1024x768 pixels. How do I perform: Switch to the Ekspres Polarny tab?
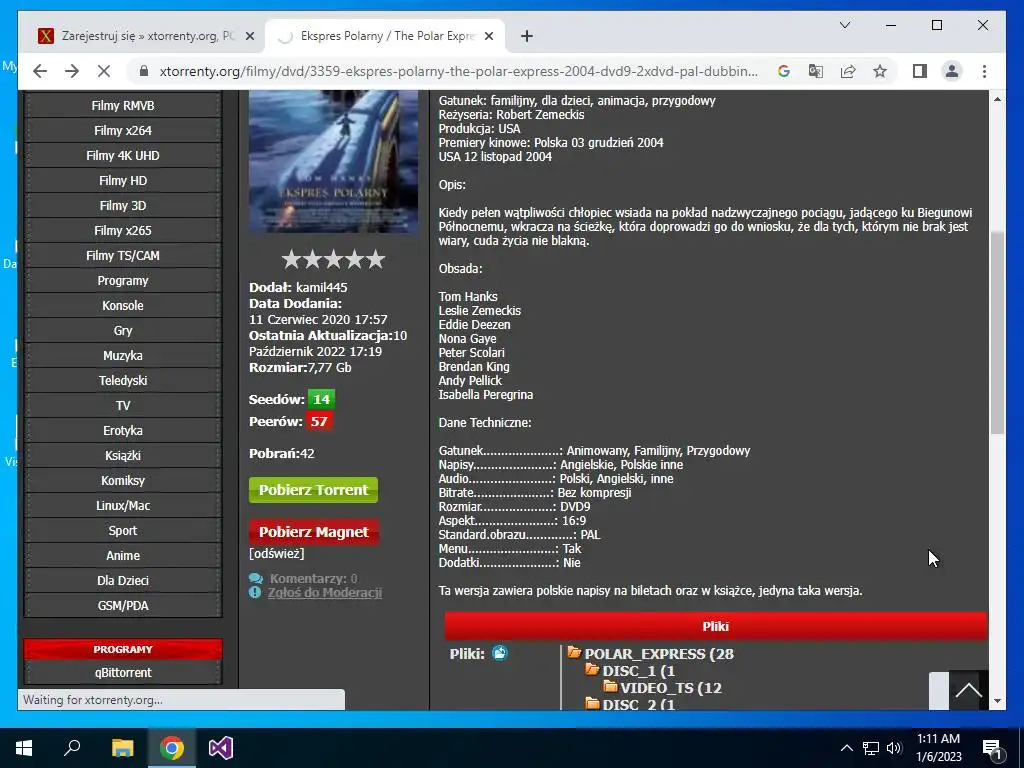click(x=385, y=36)
